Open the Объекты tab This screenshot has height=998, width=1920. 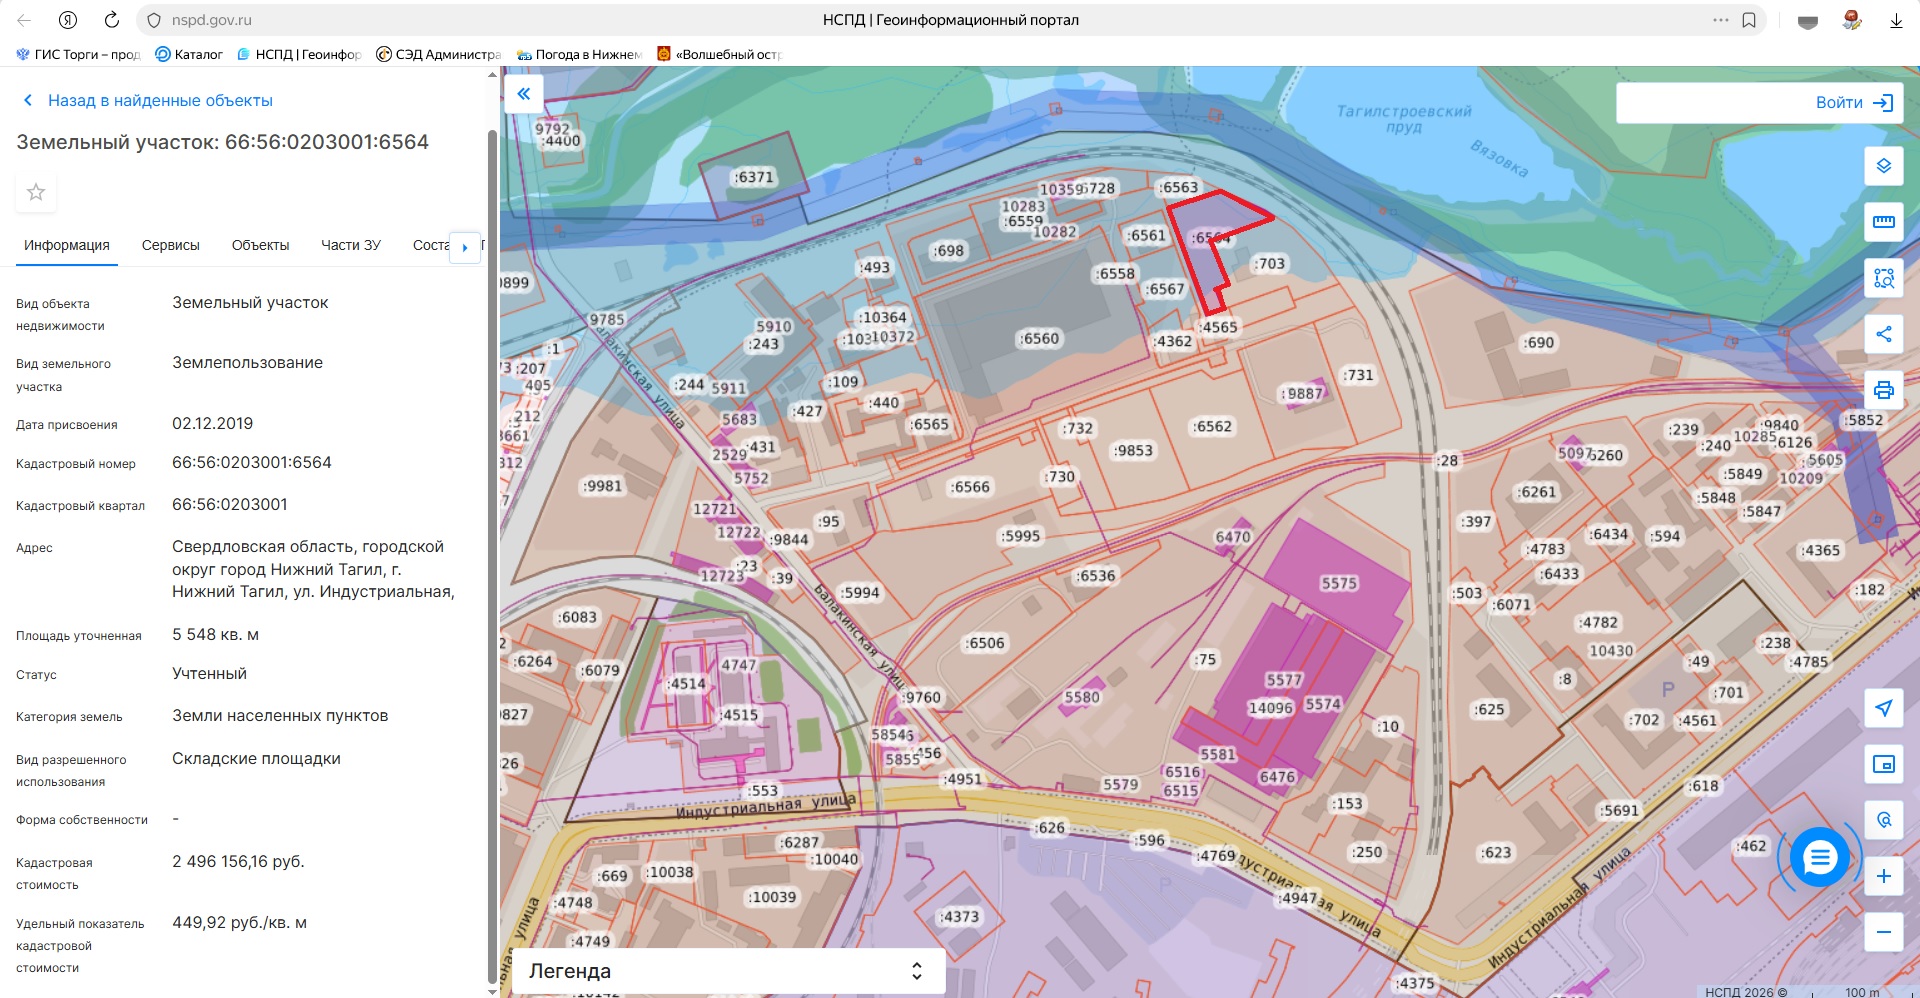(x=260, y=245)
